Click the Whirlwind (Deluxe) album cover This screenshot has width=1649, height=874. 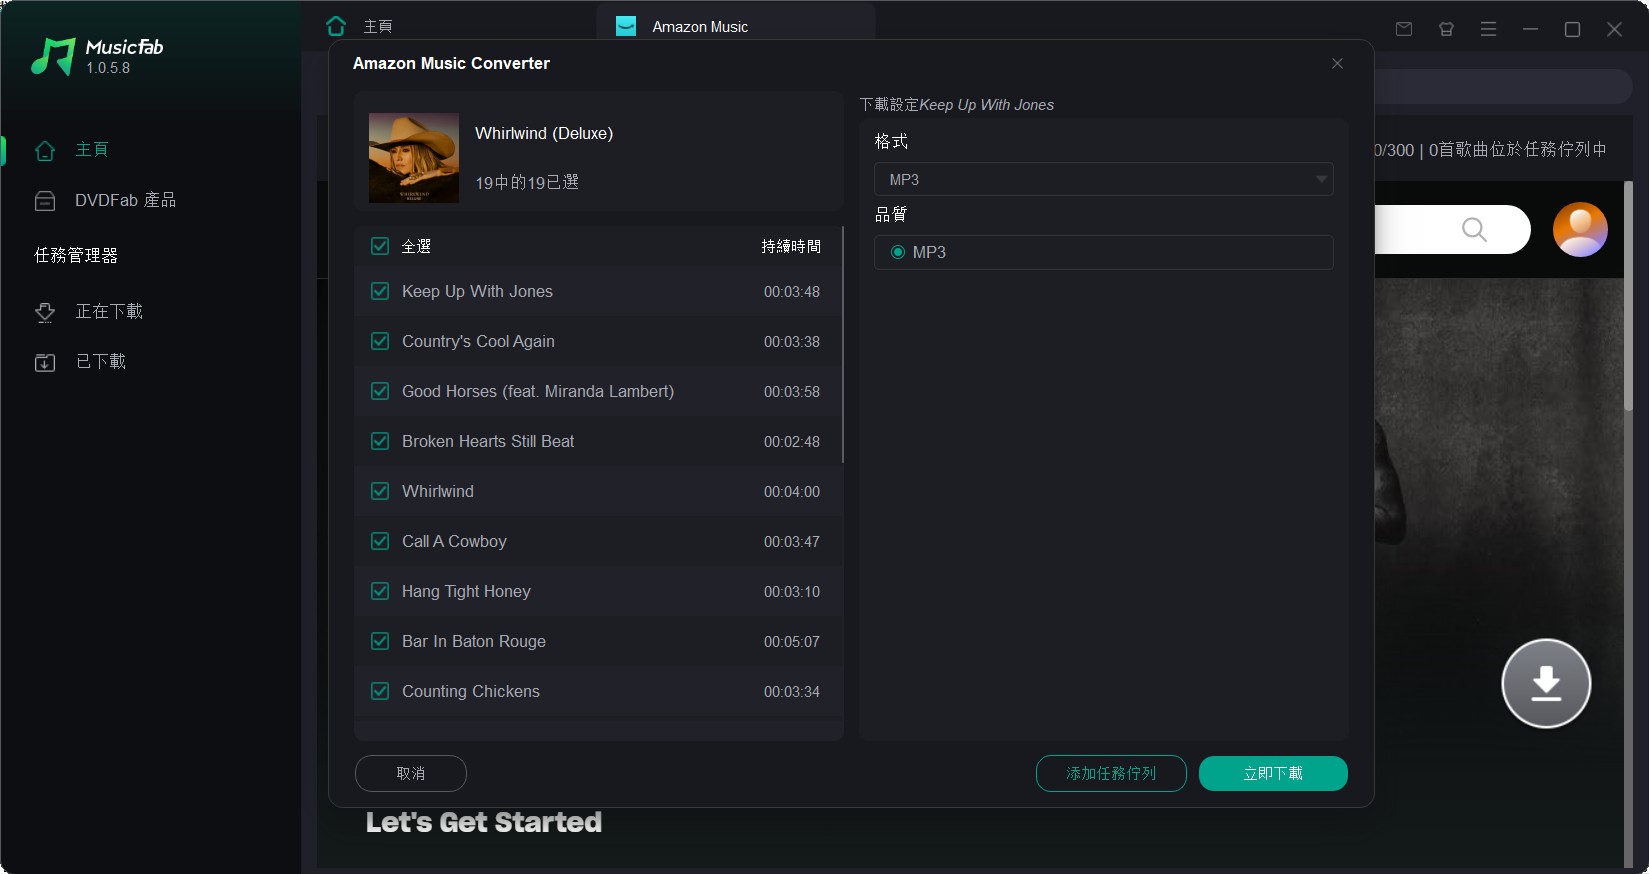[414, 158]
